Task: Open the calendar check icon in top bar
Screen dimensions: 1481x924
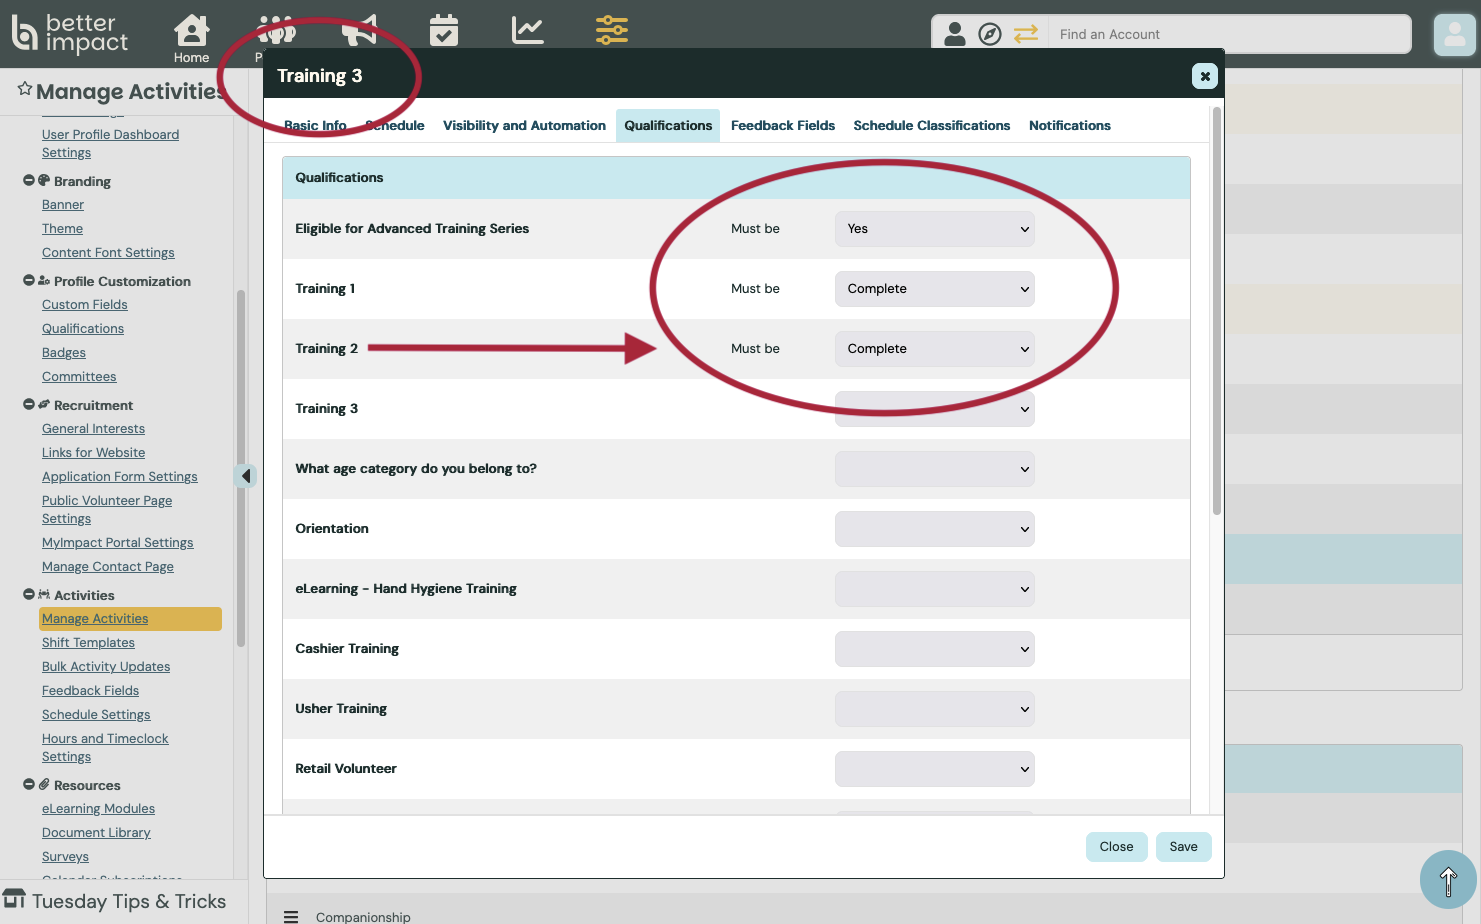Action: tap(444, 31)
